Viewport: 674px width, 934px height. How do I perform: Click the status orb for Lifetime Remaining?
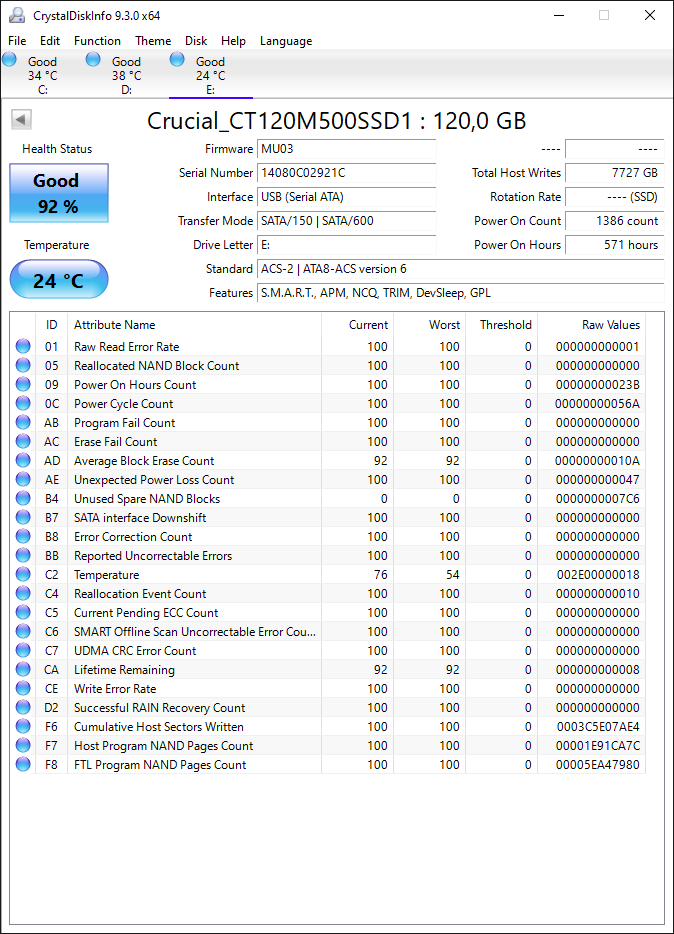click(23, 670)
